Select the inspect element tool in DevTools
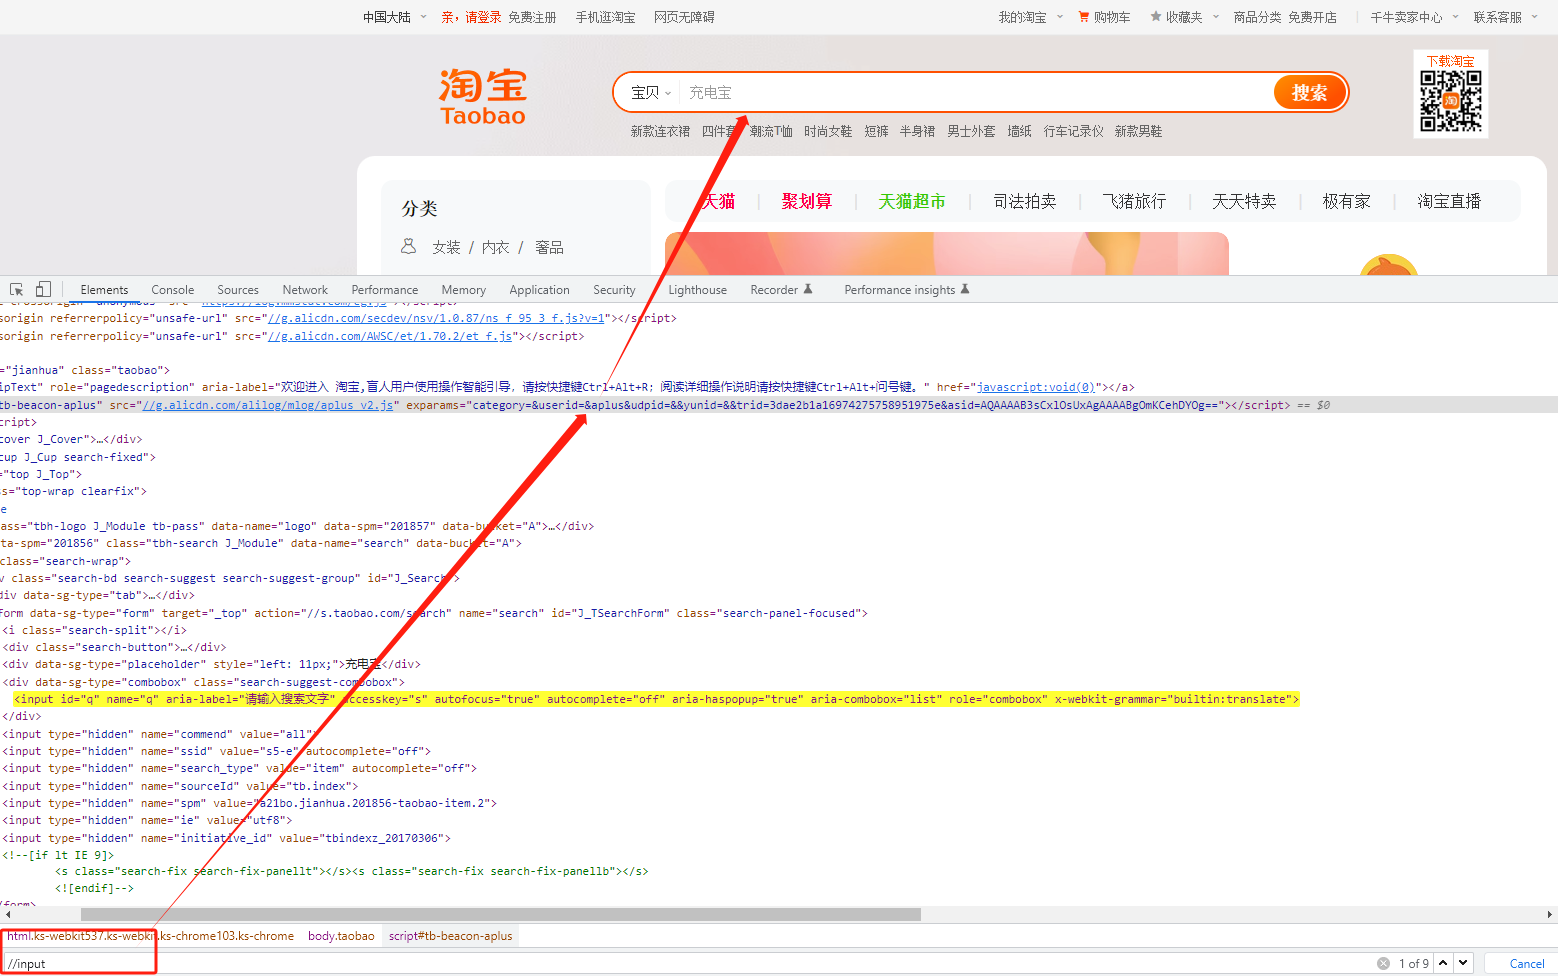The height and width of the screenshot is (976, 1558). [x=15, y=289]
